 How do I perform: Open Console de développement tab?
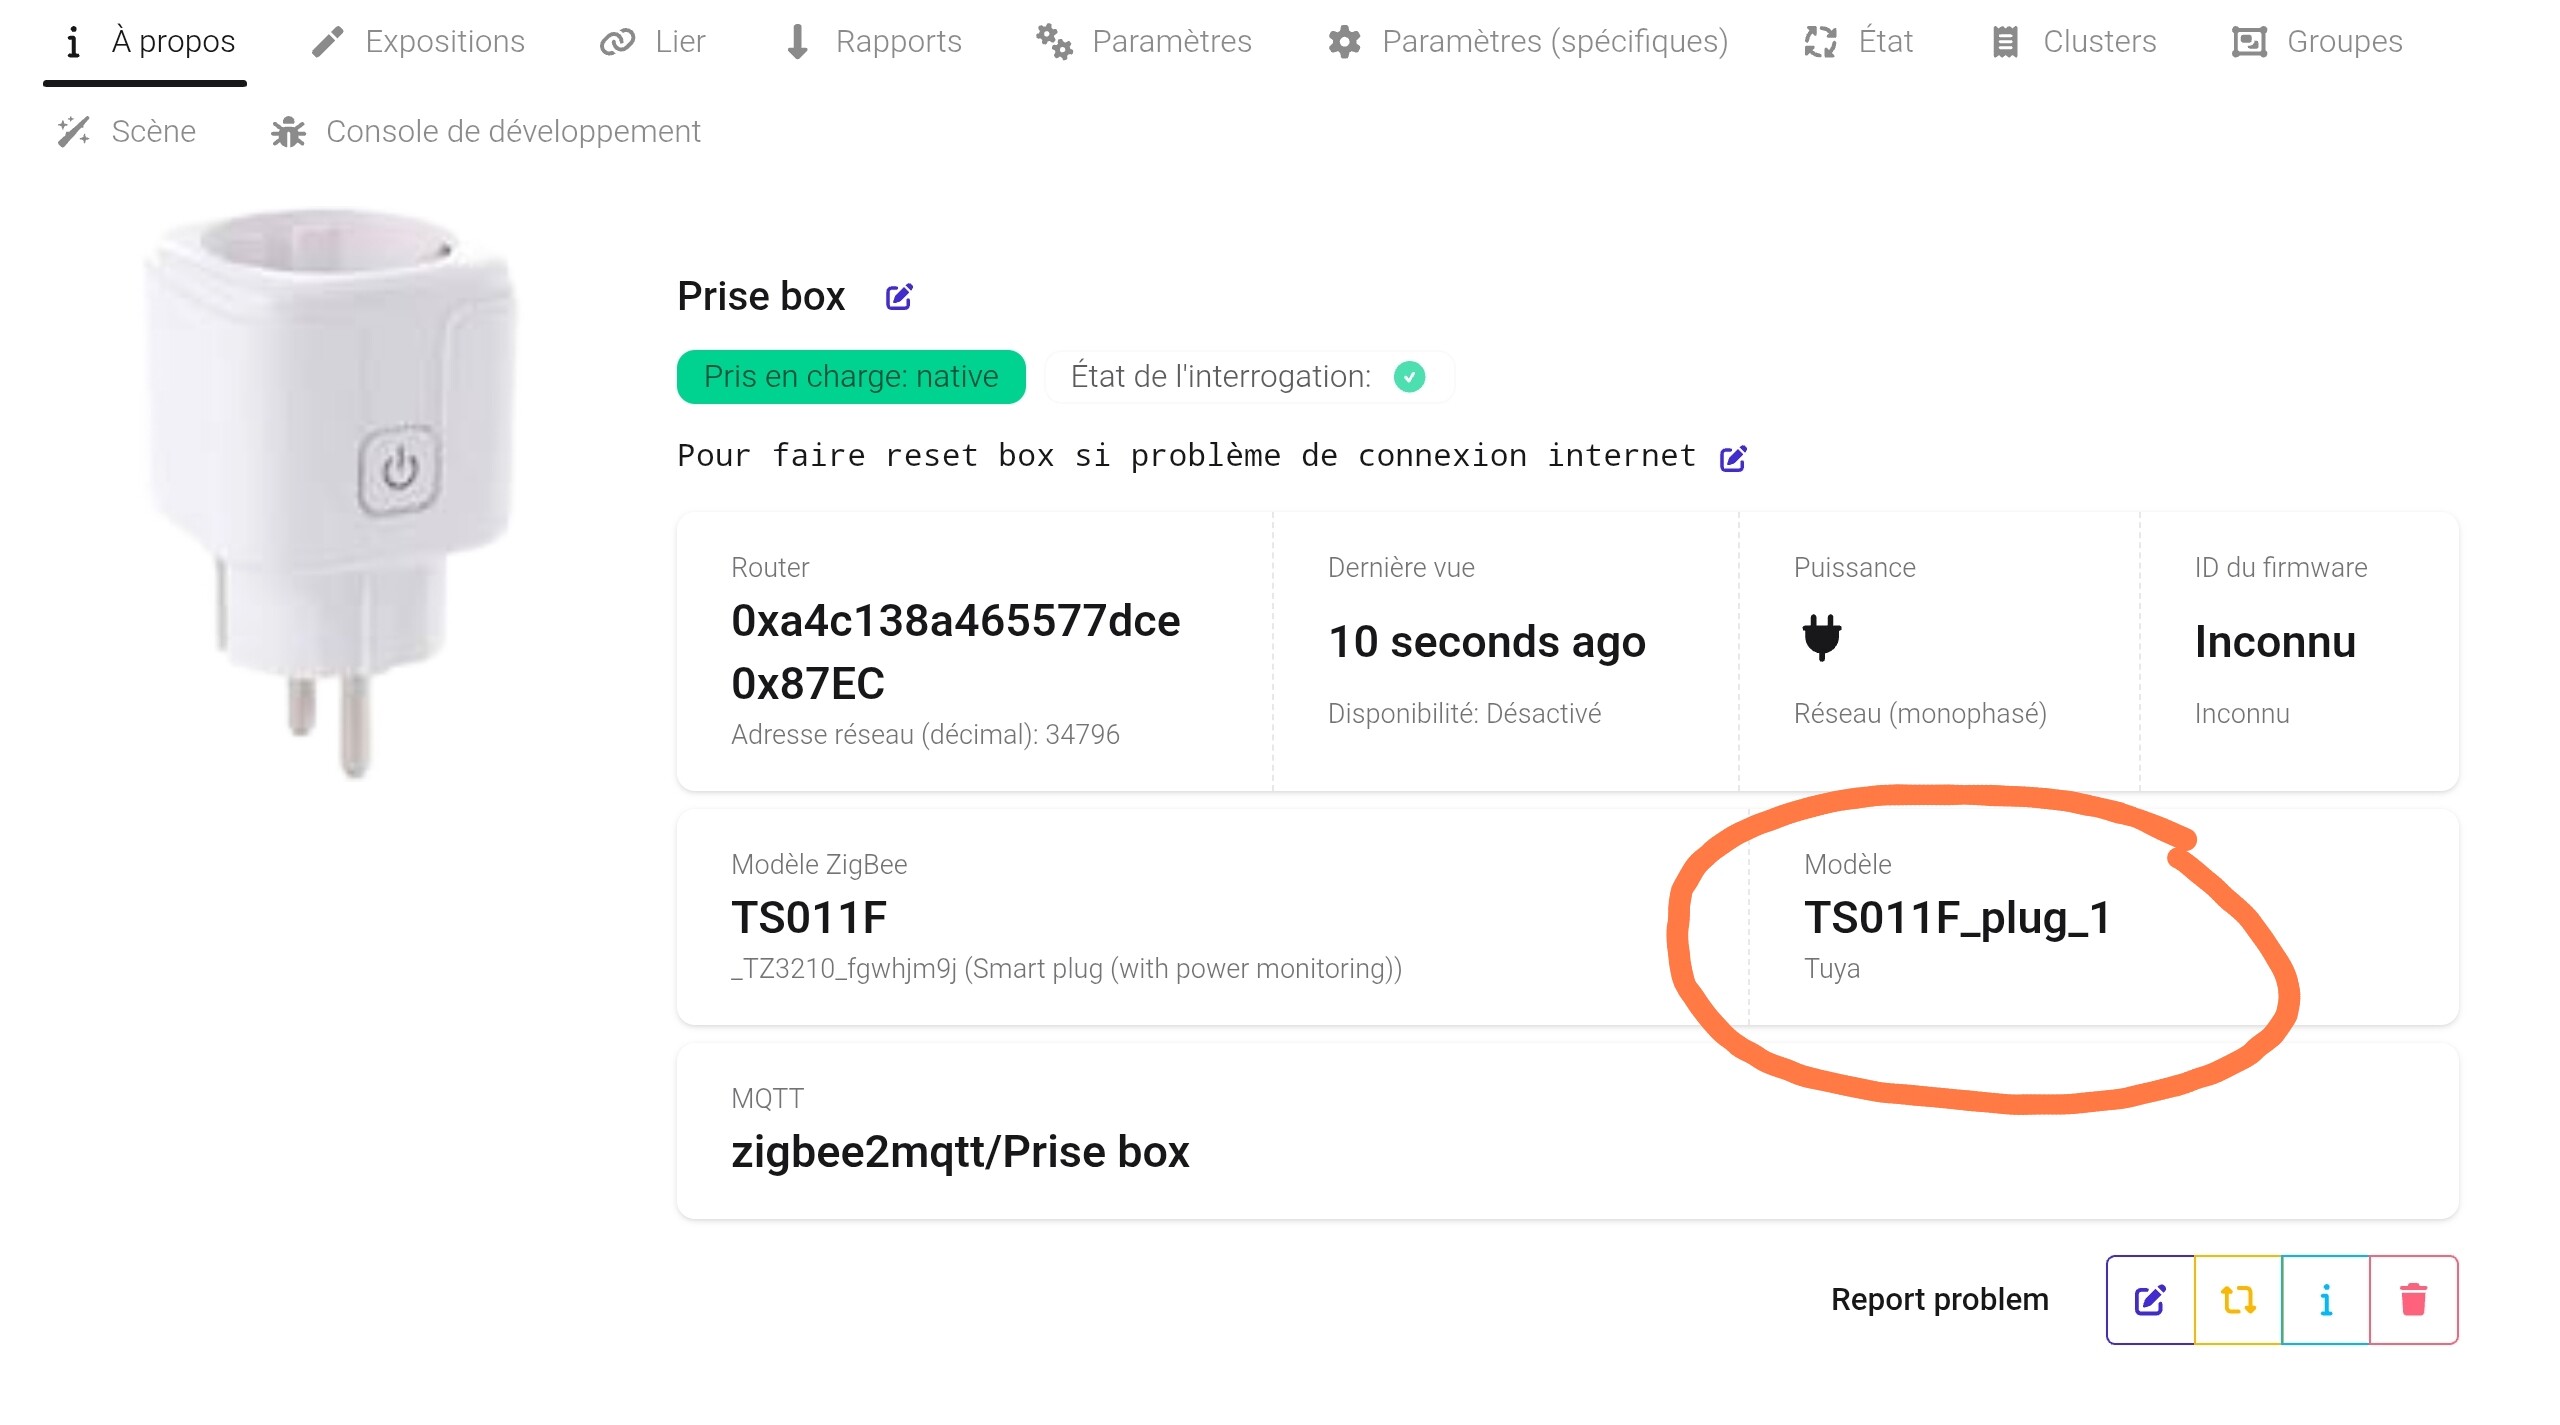[486, 131]
